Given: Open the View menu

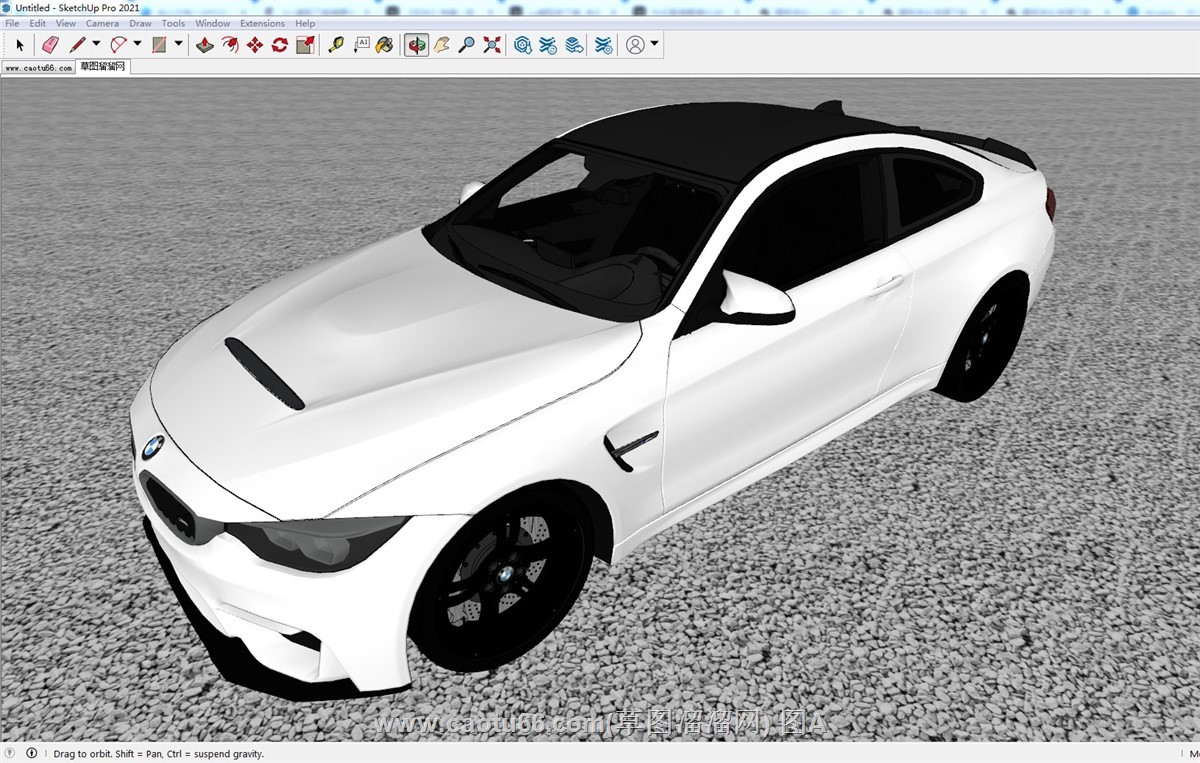Looking at the screenshot, I should [x=65, y=23].
